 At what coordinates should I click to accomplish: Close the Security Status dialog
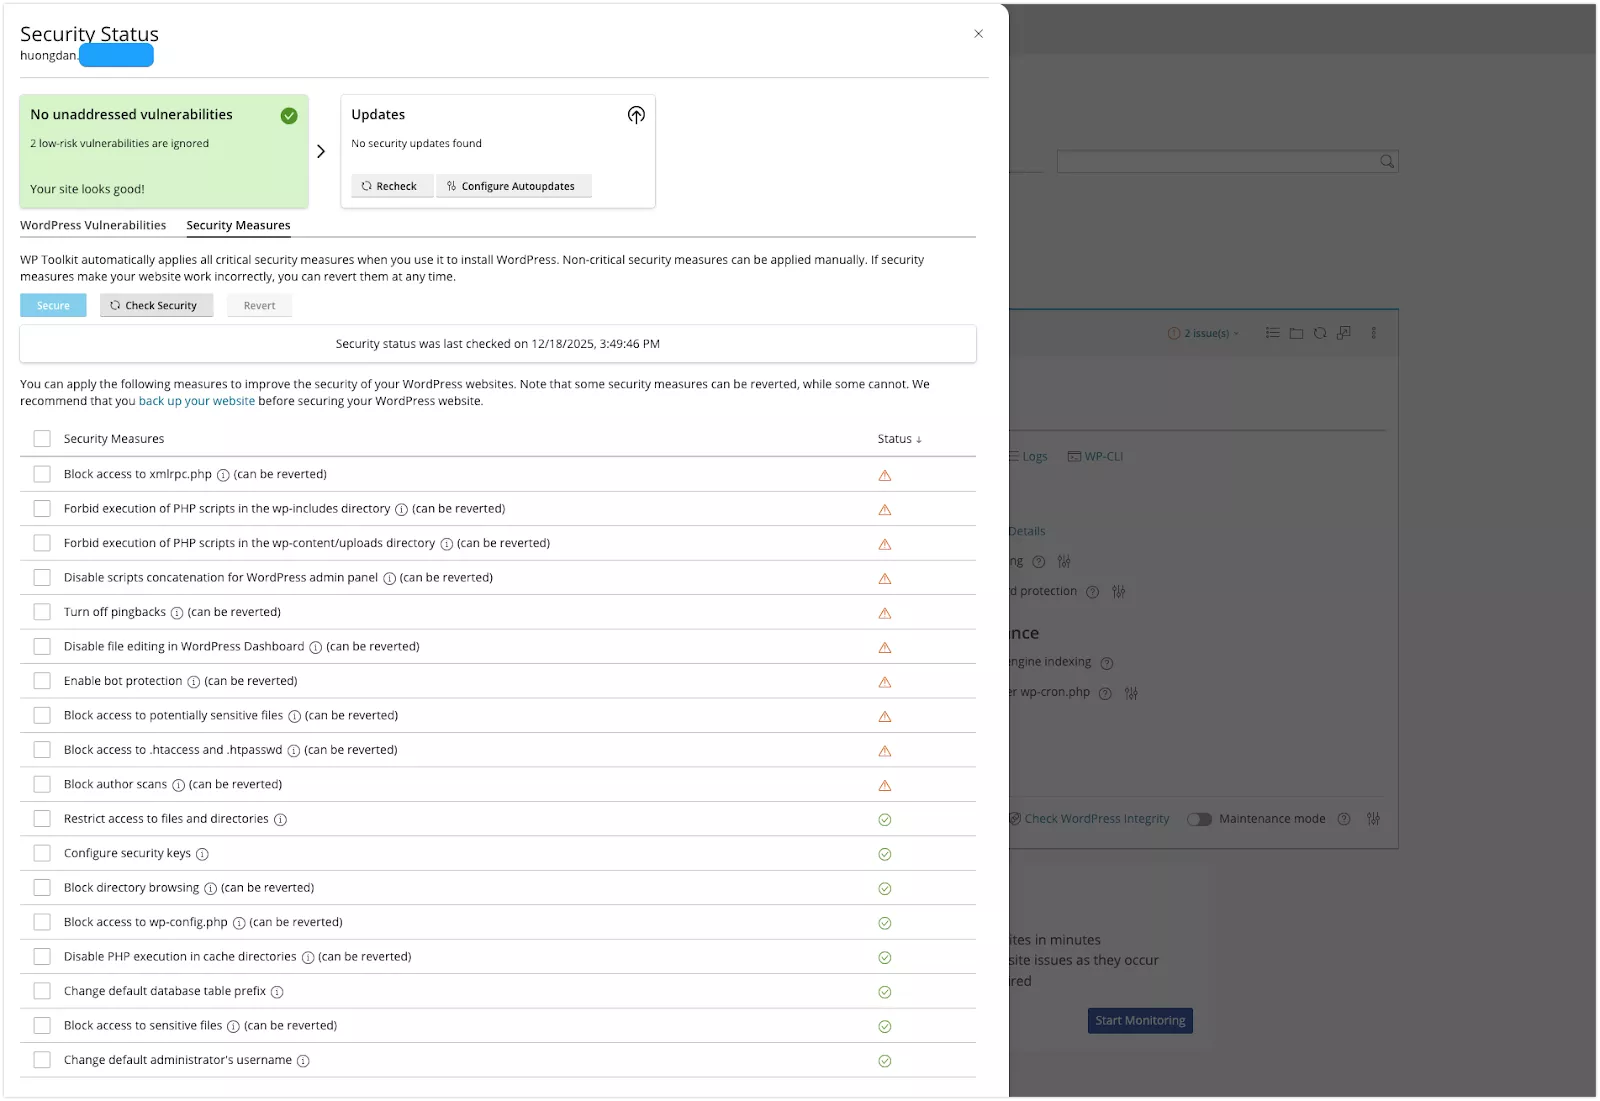pyautogui.click(x=978, y=34)
